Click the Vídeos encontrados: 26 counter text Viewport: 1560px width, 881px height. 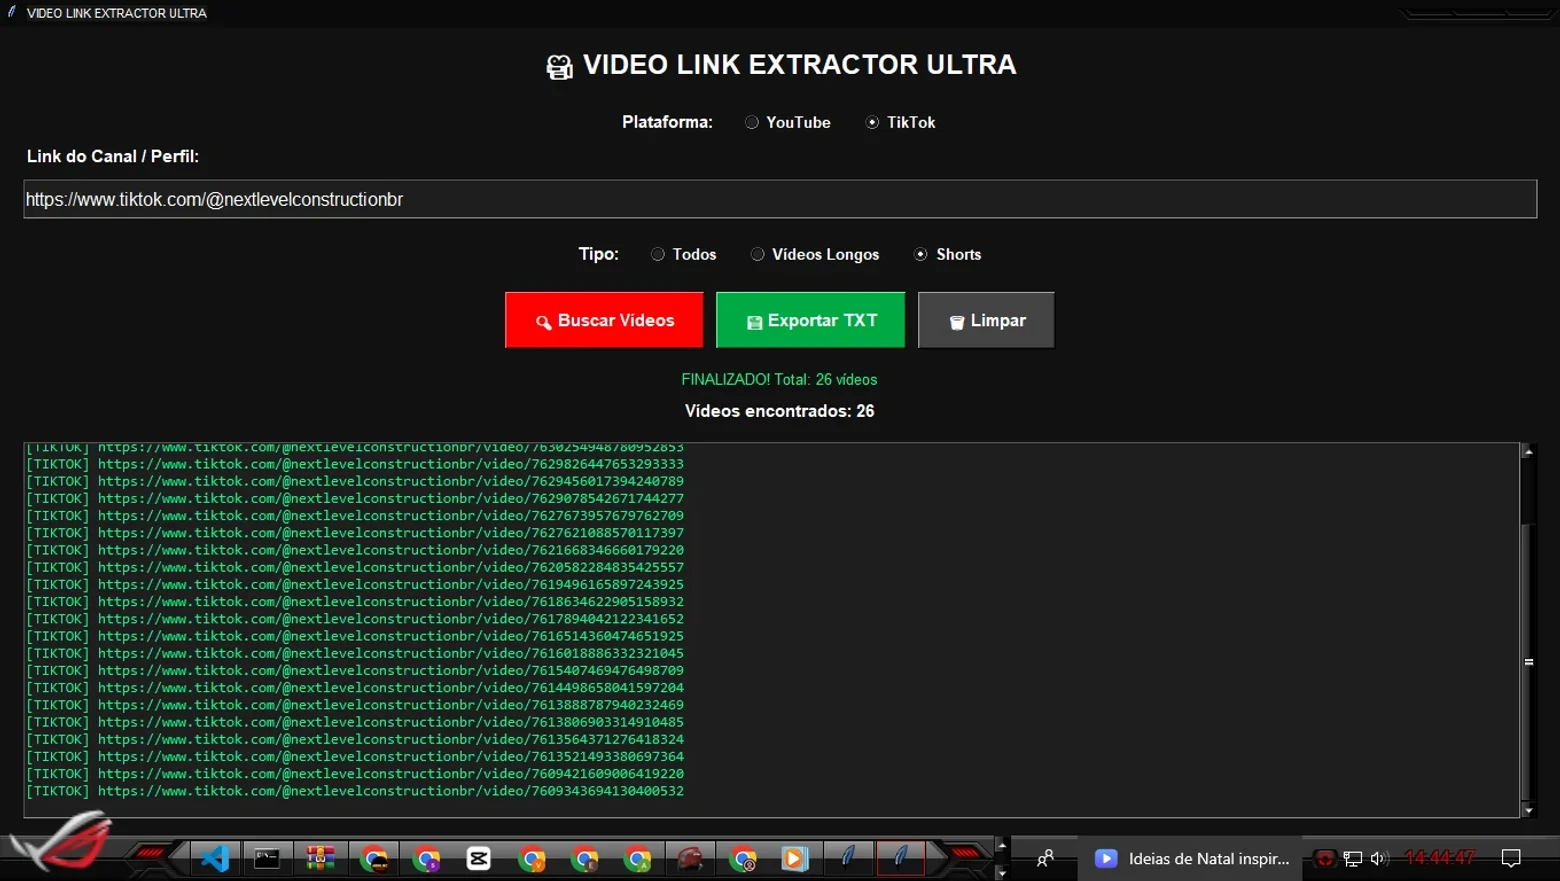coord(779,411)
